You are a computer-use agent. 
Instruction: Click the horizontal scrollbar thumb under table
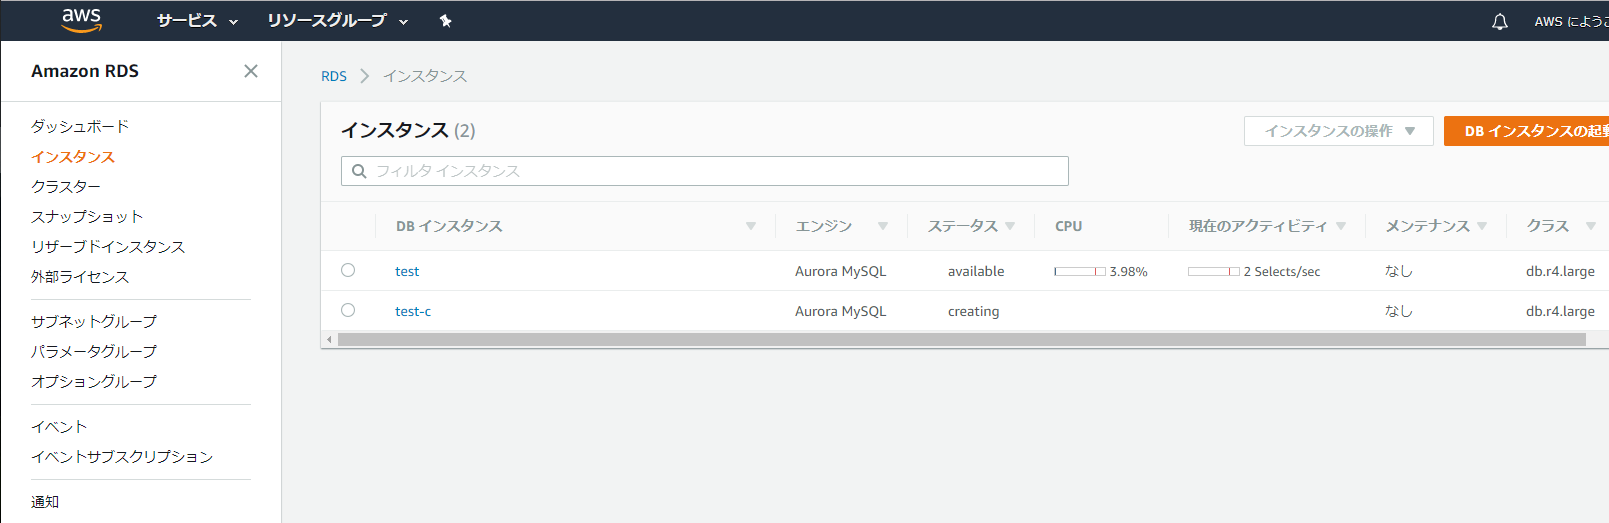[x=962, y=340]
